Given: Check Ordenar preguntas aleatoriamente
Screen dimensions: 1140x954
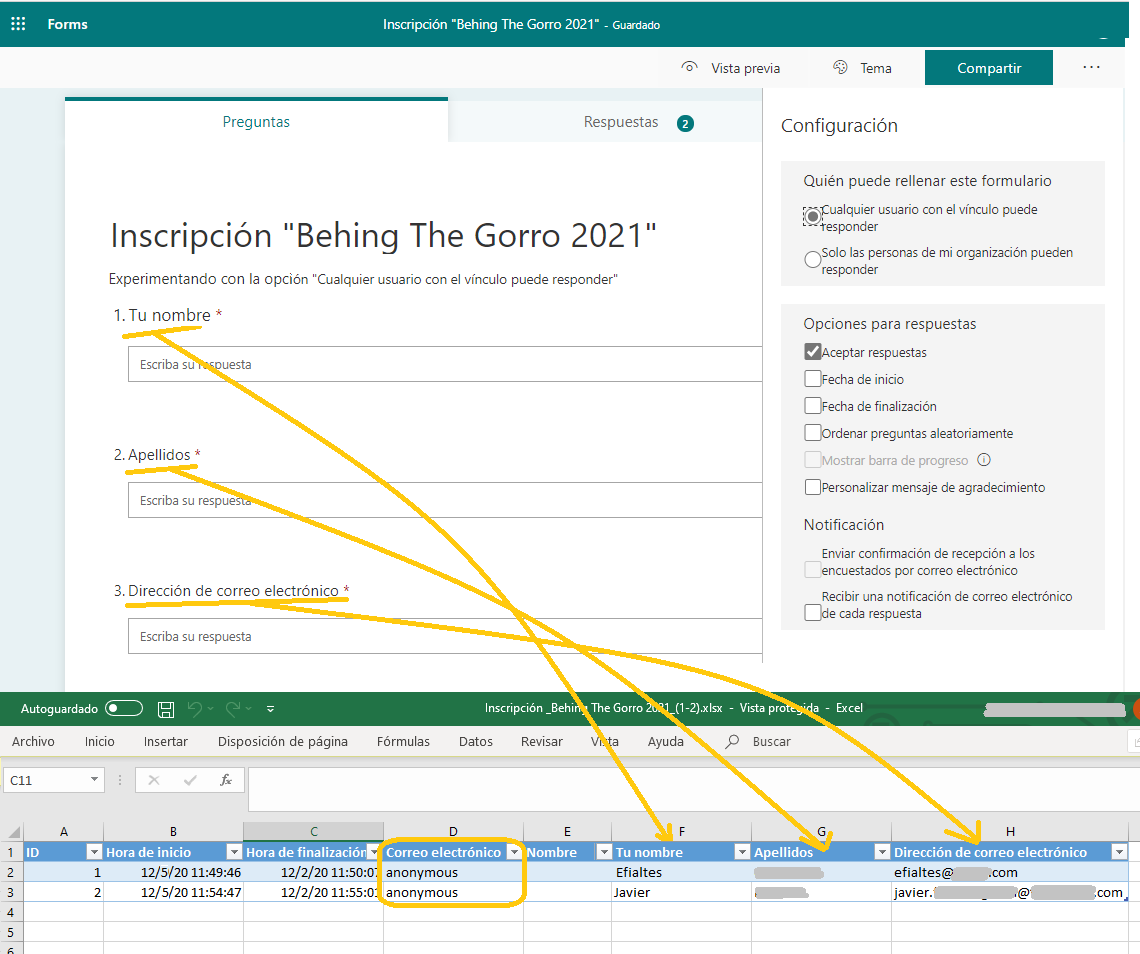Looking at the screenshot, I should (x=813, y=433).
